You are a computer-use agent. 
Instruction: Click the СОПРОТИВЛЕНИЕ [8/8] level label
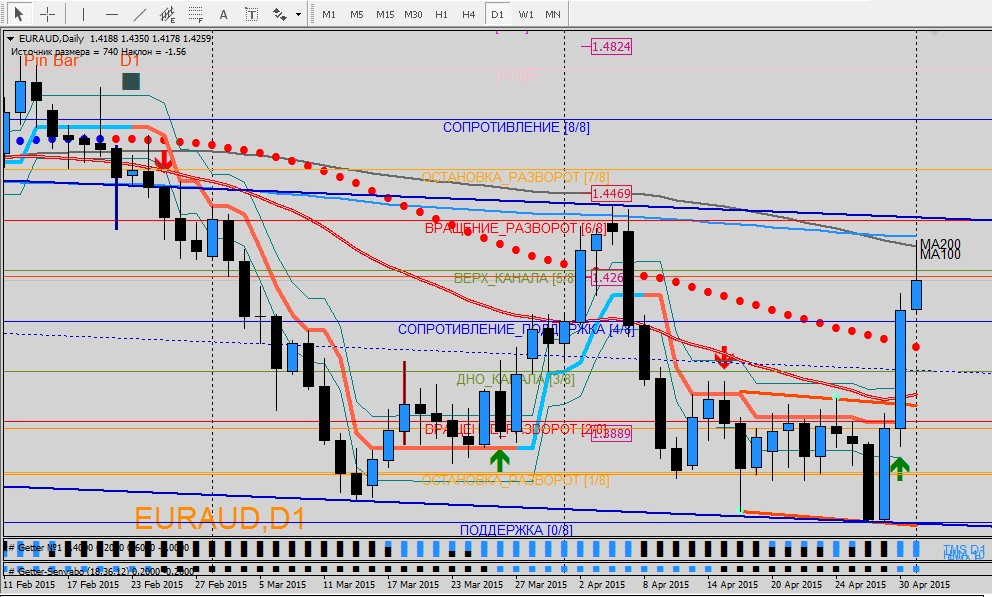pyautogui.click(x=516, y=127)
